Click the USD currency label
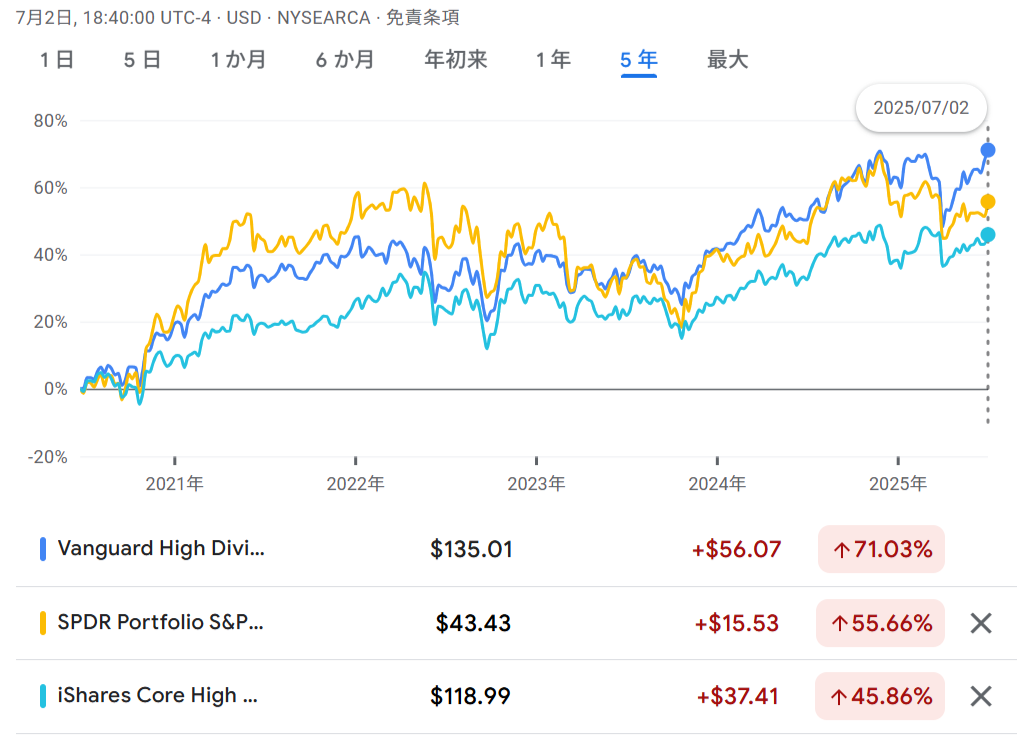Screen dimensions: 1017x751 (x=244, y=18)
